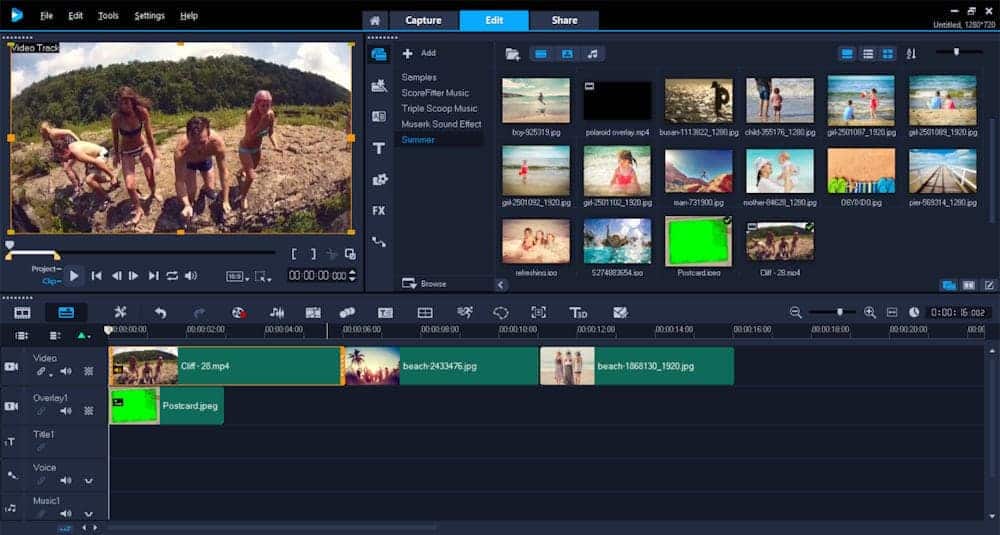Switch to Storyboard view icon
Viewport: 1000px width, 535px height.
click(x=22, y=313)
